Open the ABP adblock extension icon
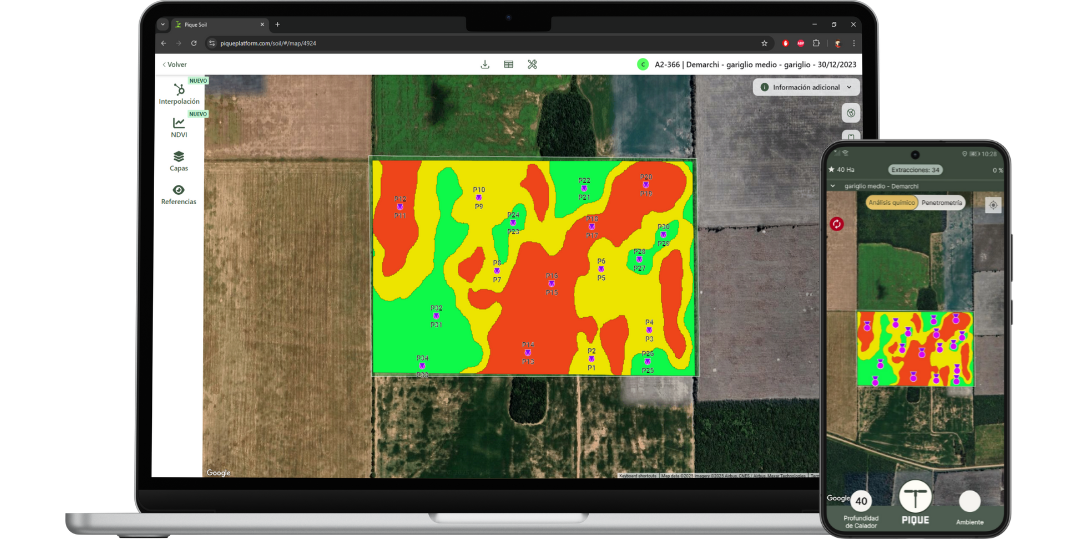This screenshot has height=540, width=1080. [800, 43]
